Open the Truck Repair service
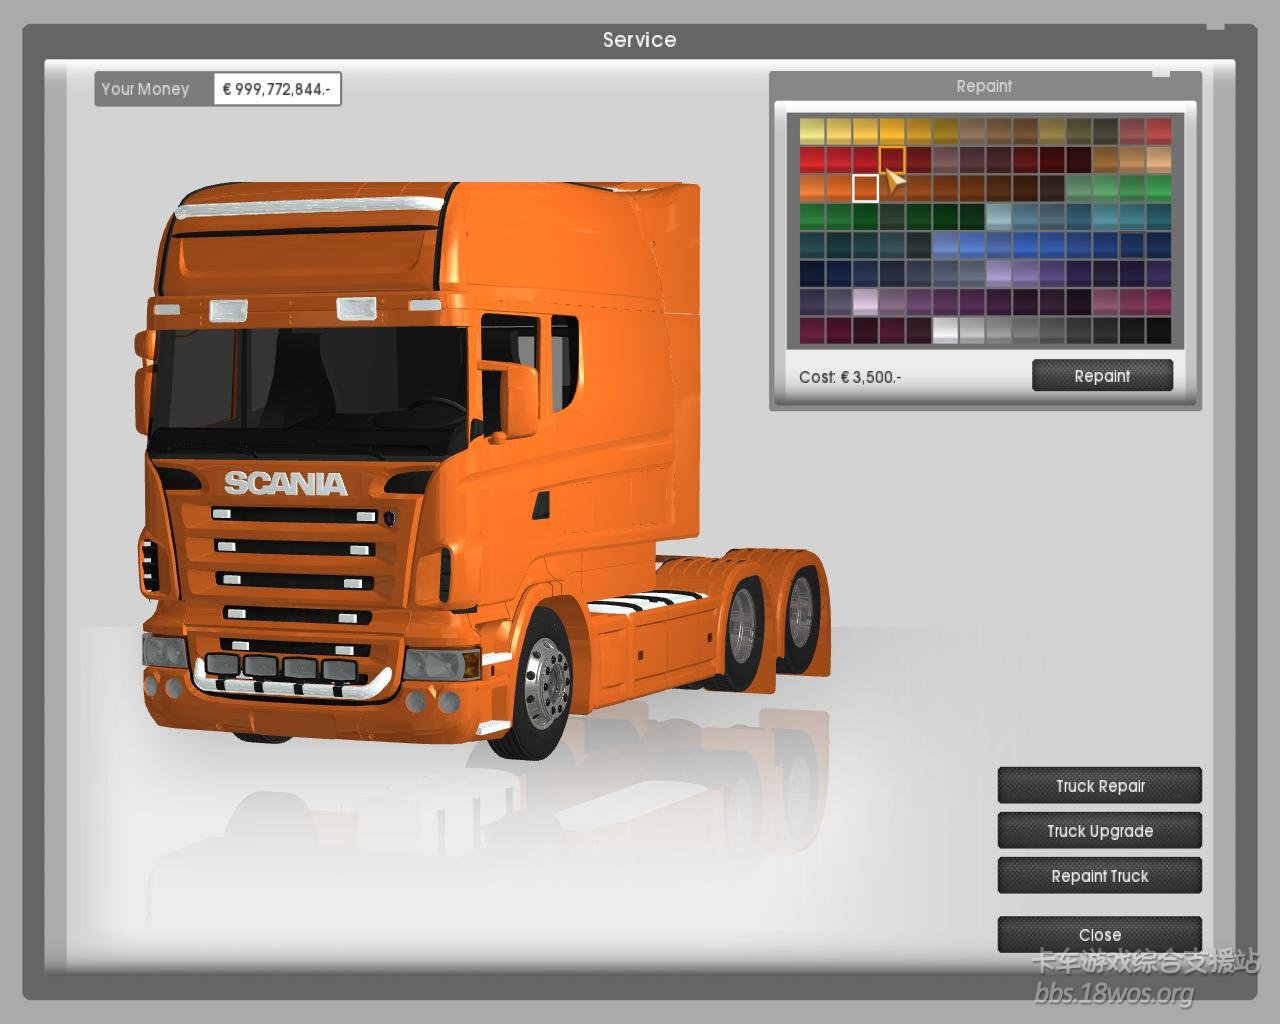 click(1099, 786)
